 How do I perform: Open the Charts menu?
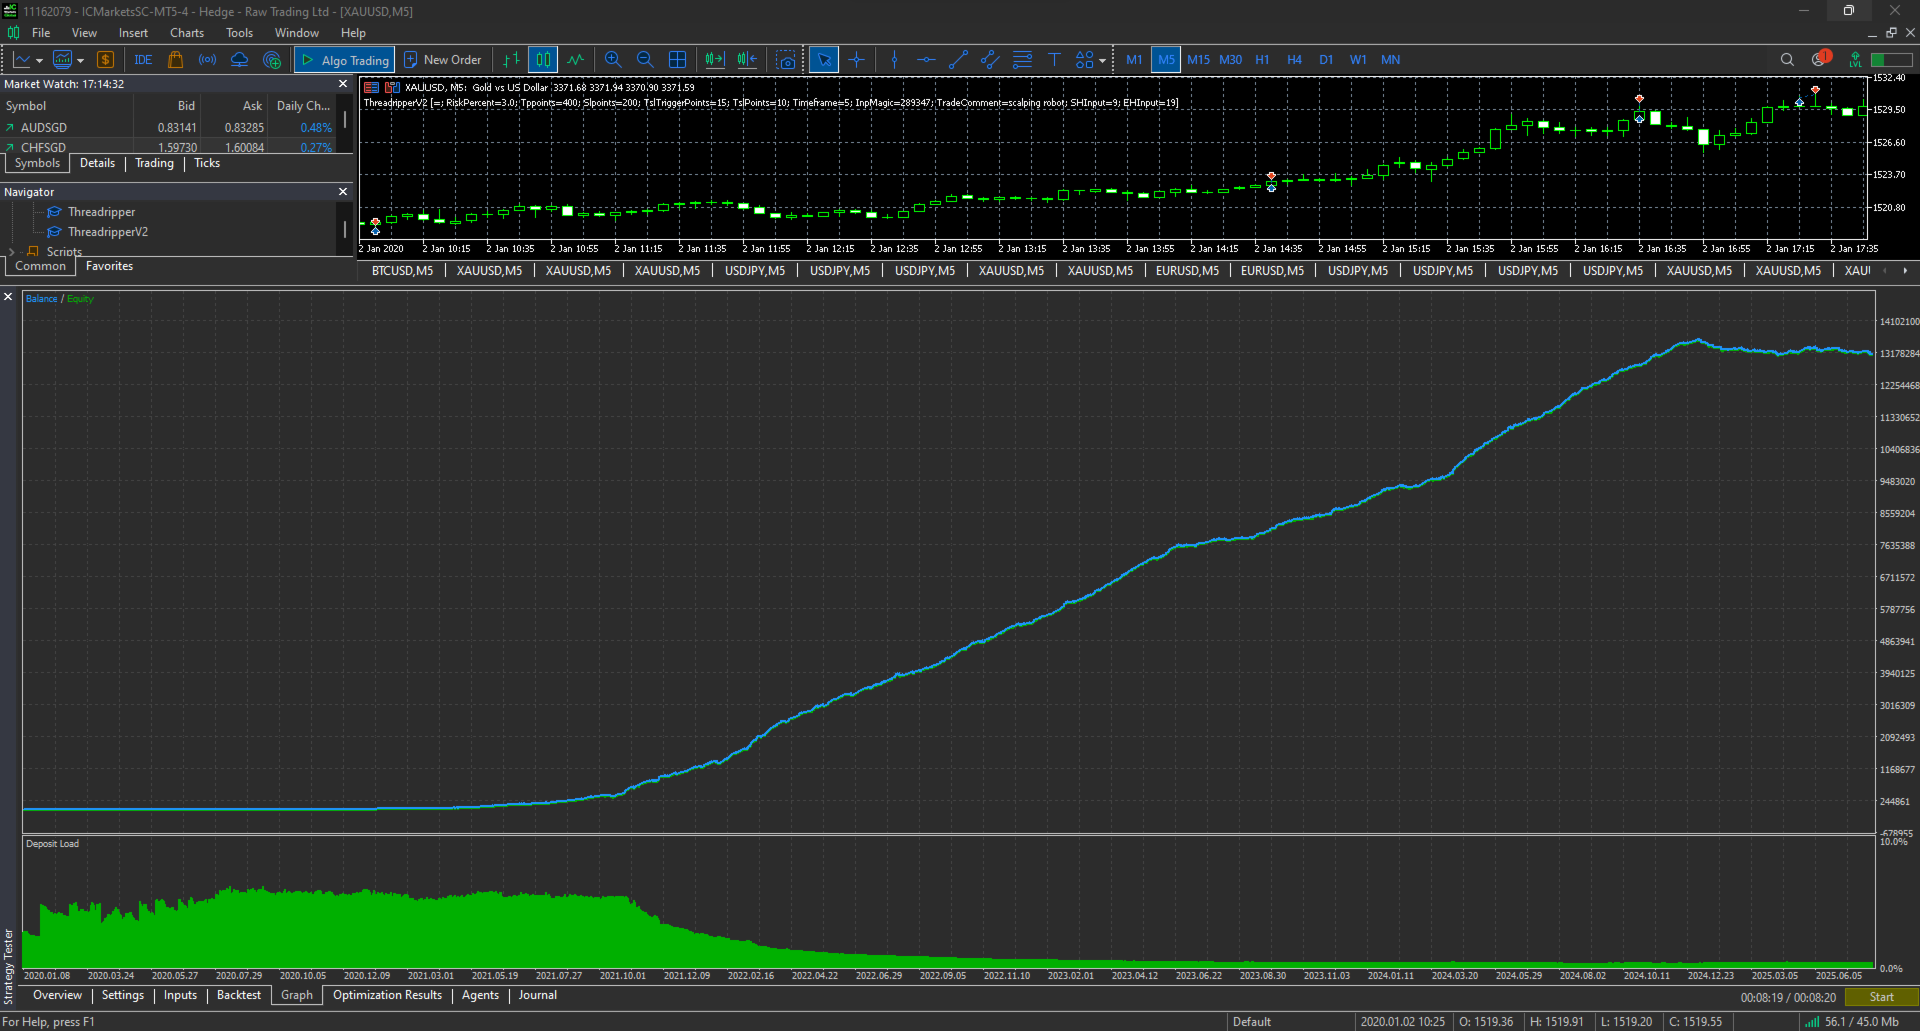pos(187,33)
